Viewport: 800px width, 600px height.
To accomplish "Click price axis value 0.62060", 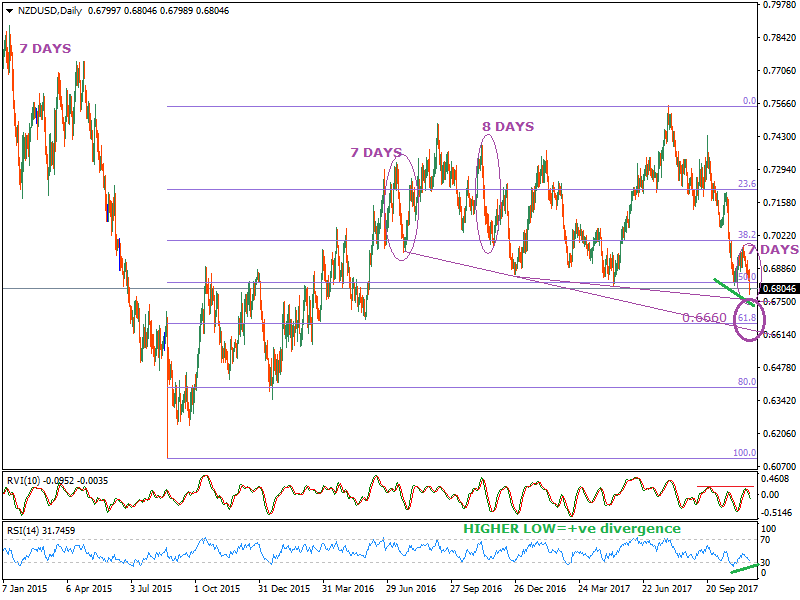I will click(x=780, y=434).
